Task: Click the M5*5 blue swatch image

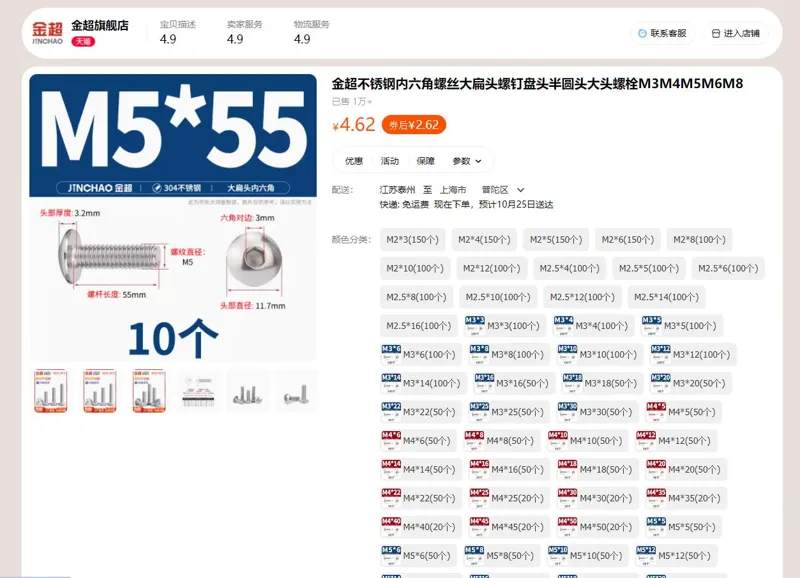Action: coord(656,526)
